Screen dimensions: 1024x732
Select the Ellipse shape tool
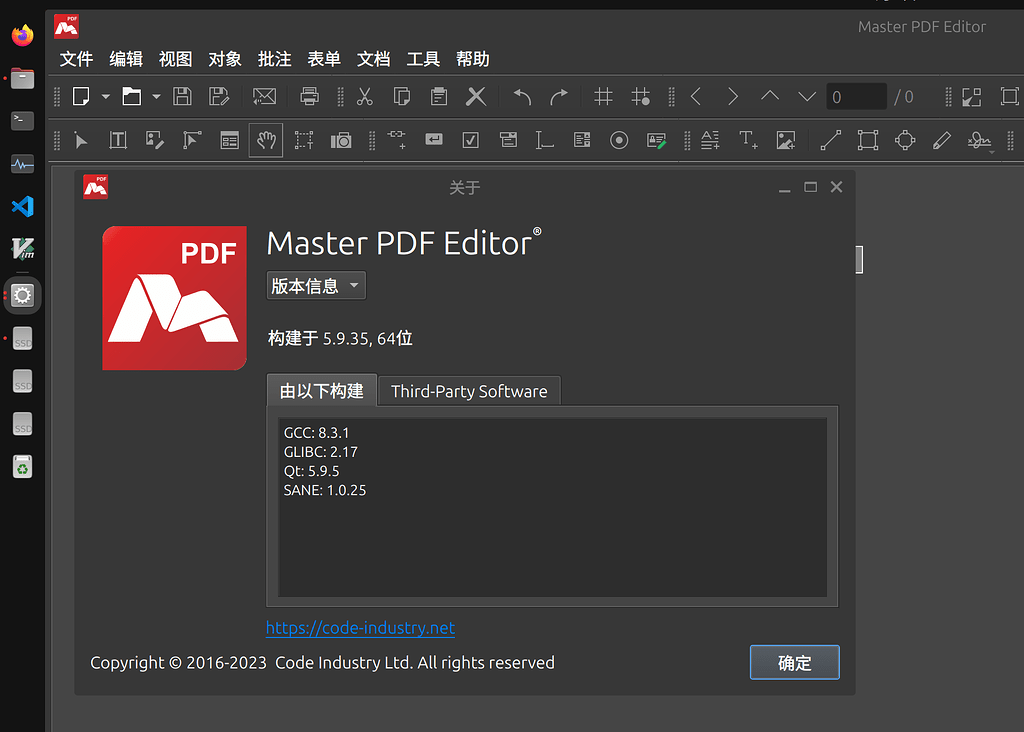[905, 140]
